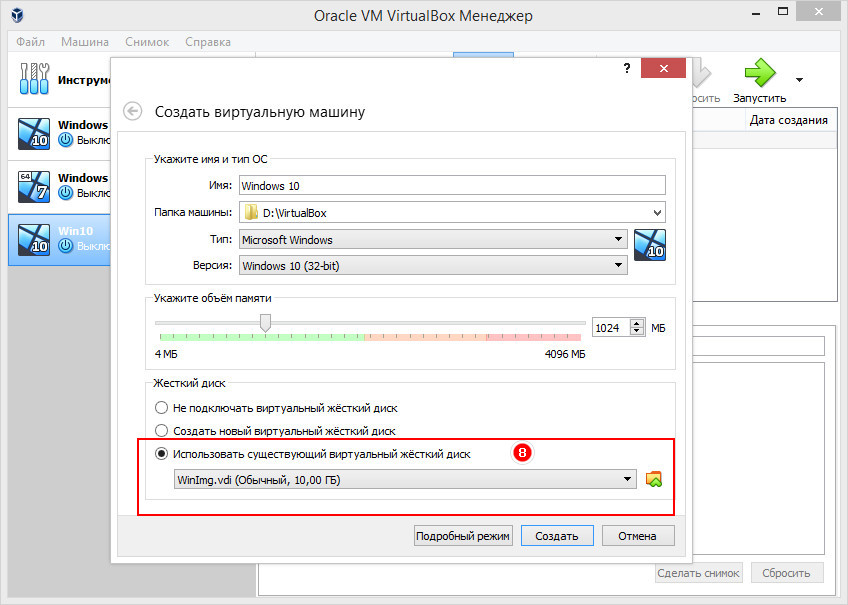848x605 pixels.
Task: Open the Type dropdown (Microsoft Windows)
Action: pos(433,240)
